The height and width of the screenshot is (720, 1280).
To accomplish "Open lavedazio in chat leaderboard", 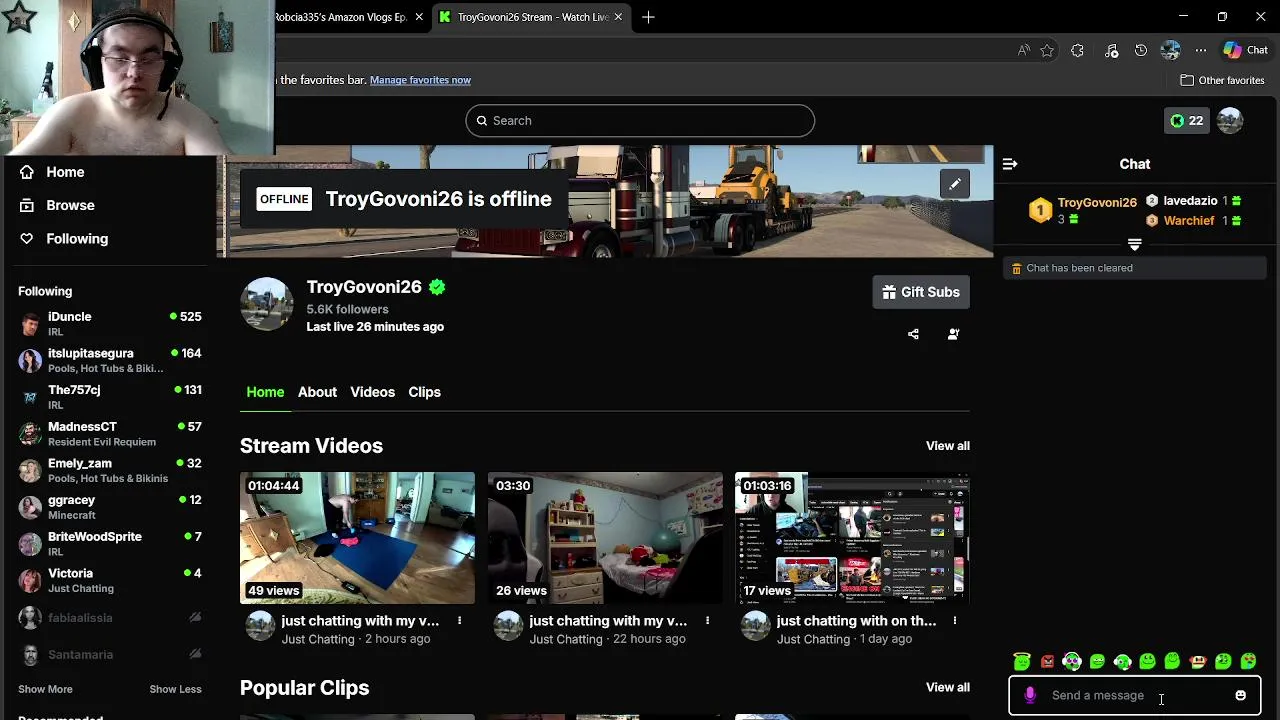I will point(1190,201).
